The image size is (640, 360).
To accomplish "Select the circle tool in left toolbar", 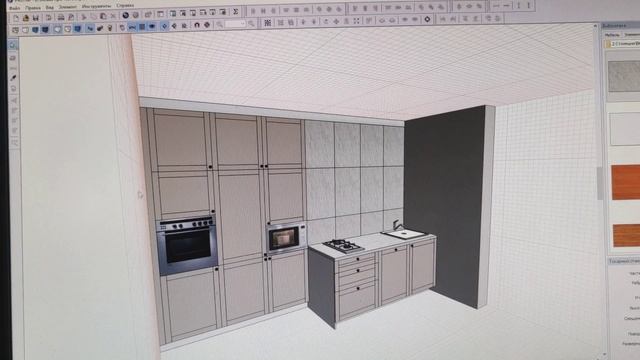I will 13,88.
